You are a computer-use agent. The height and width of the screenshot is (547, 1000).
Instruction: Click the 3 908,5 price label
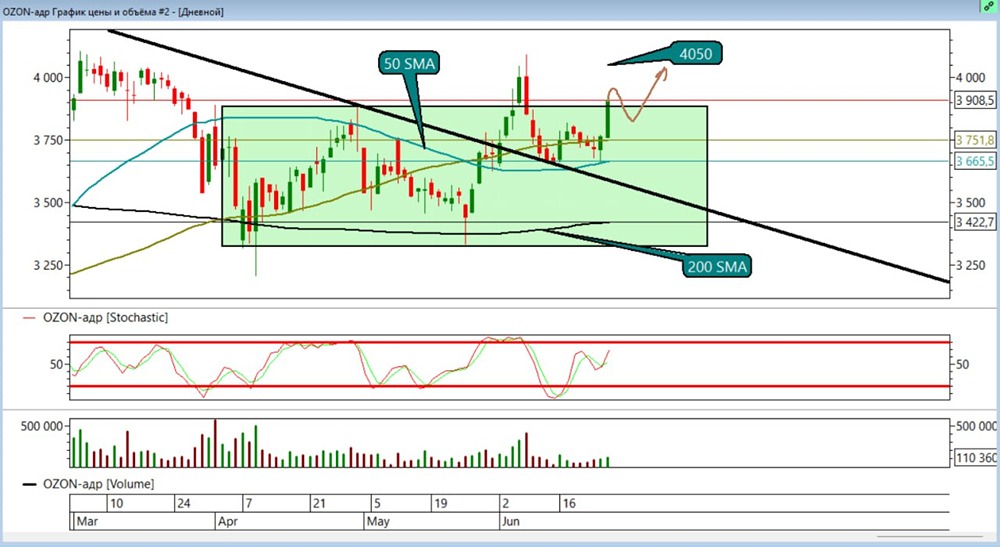[x=974, y=101]
